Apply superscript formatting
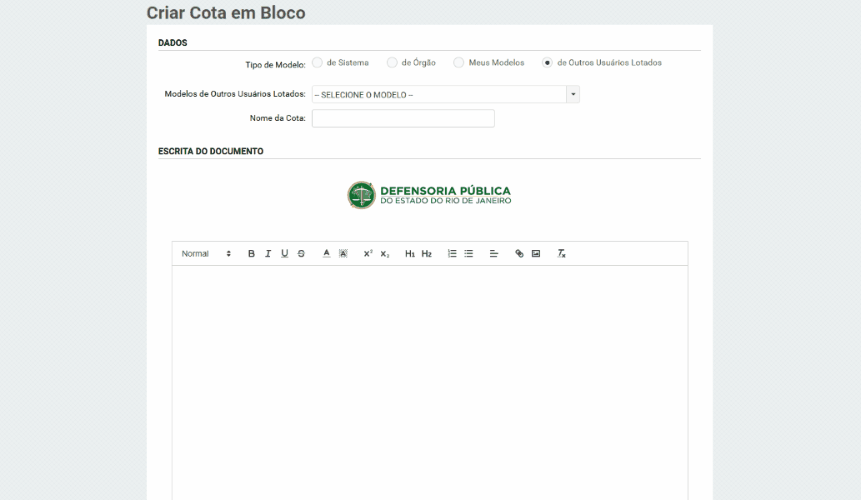 tap(368, 254)
